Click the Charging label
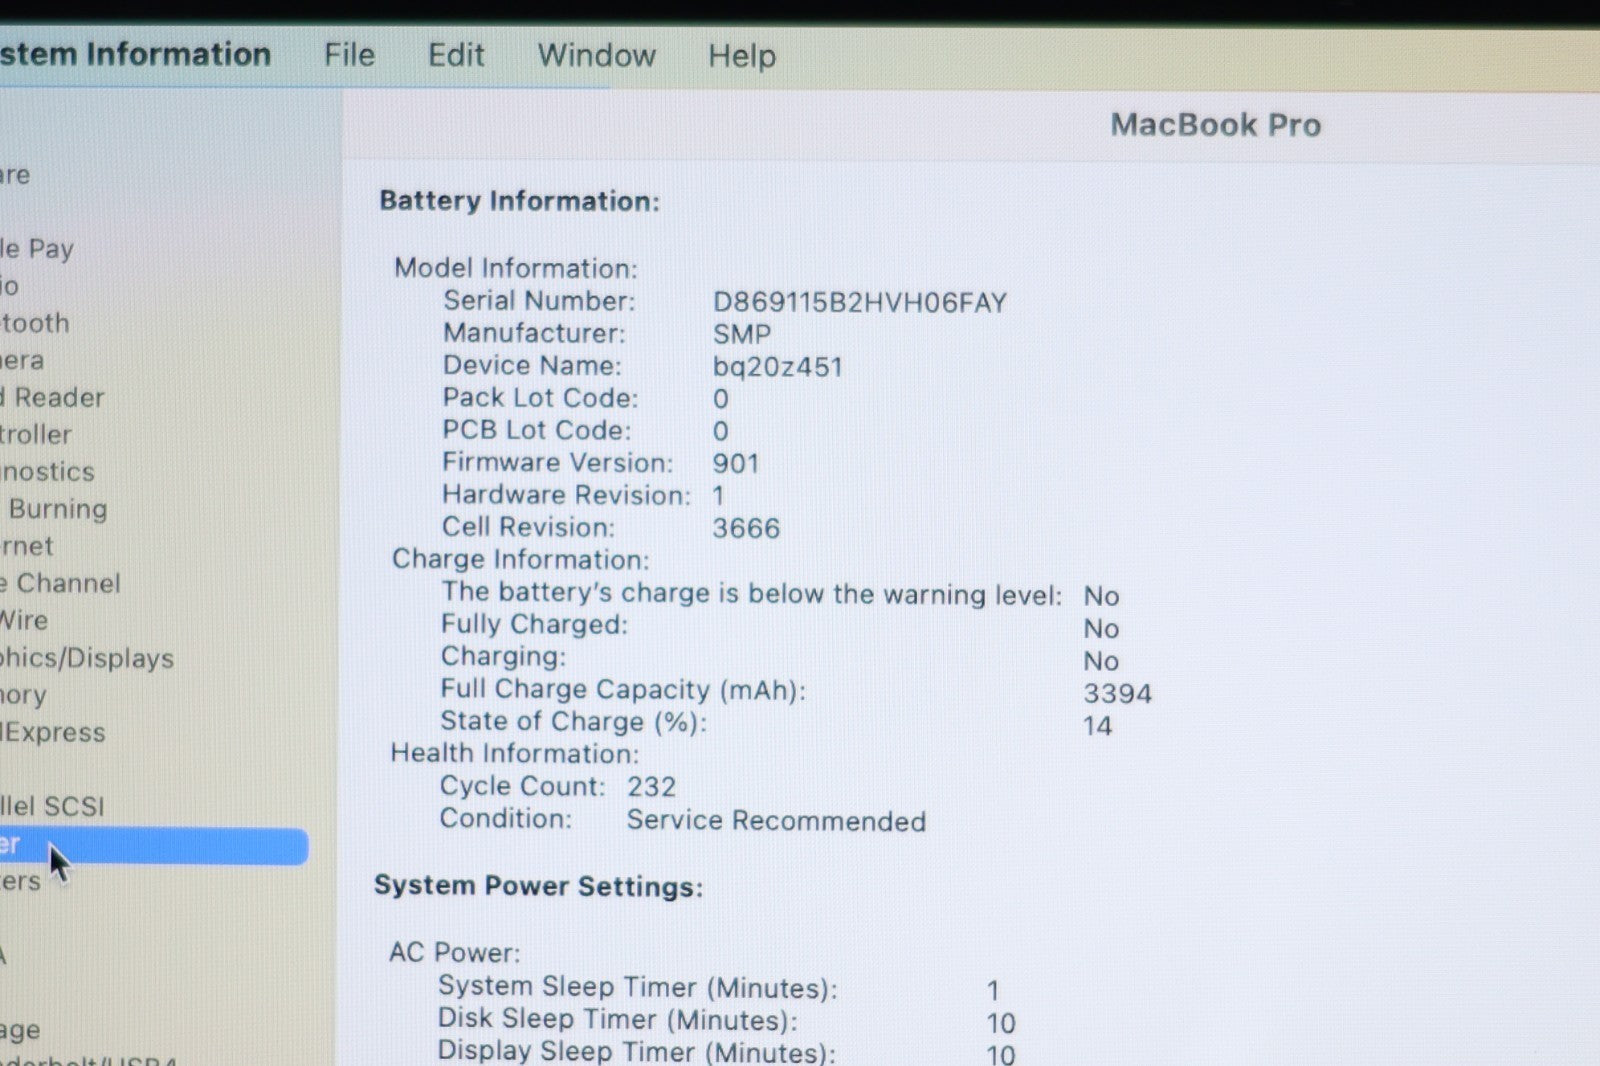Image resolution: width=1600 pixels, height=1066 pixels. [x=503, y=657]
